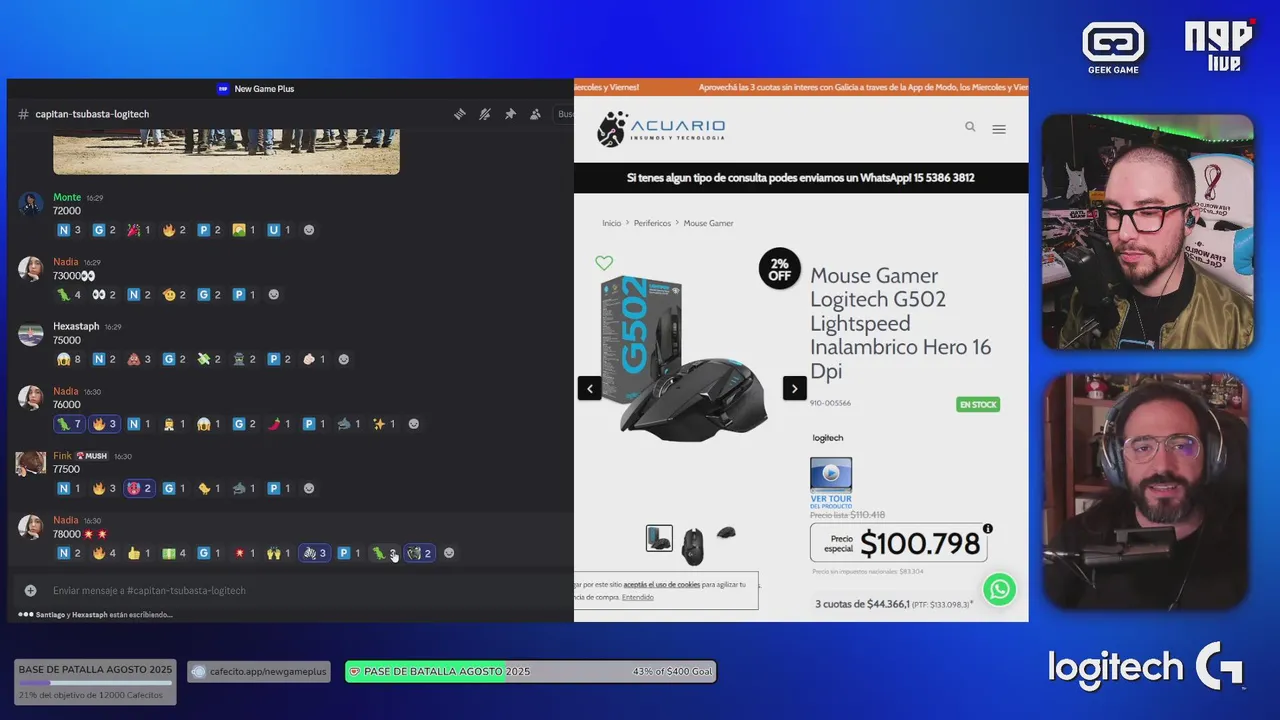
Task: Click dinosaur reaction on Nadia's 73000 message
Action: (x=69, y=295)
